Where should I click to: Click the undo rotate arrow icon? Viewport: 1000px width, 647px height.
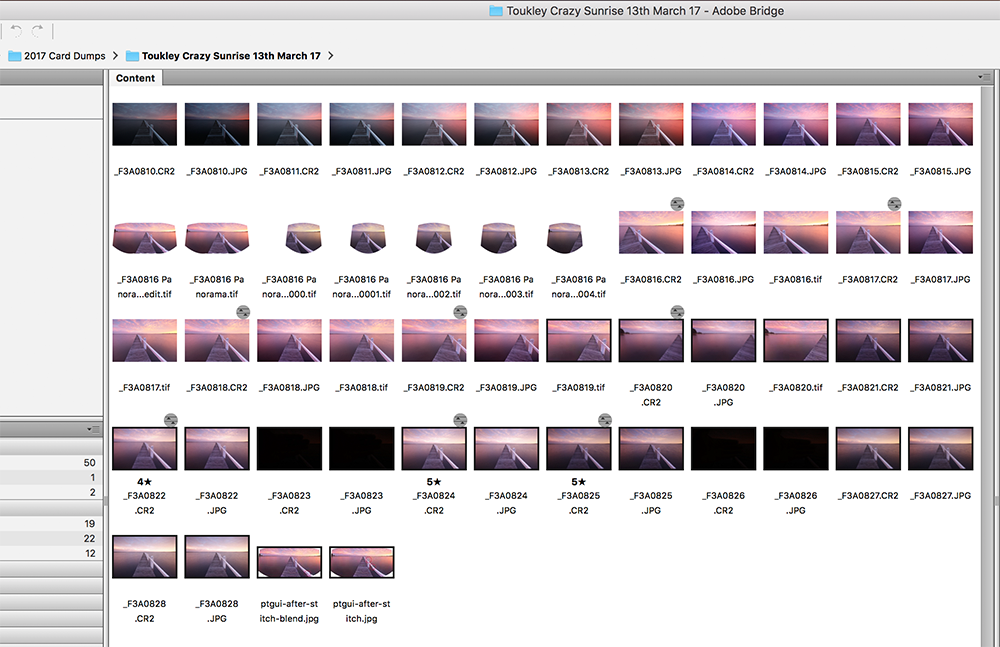pos(17,30)
